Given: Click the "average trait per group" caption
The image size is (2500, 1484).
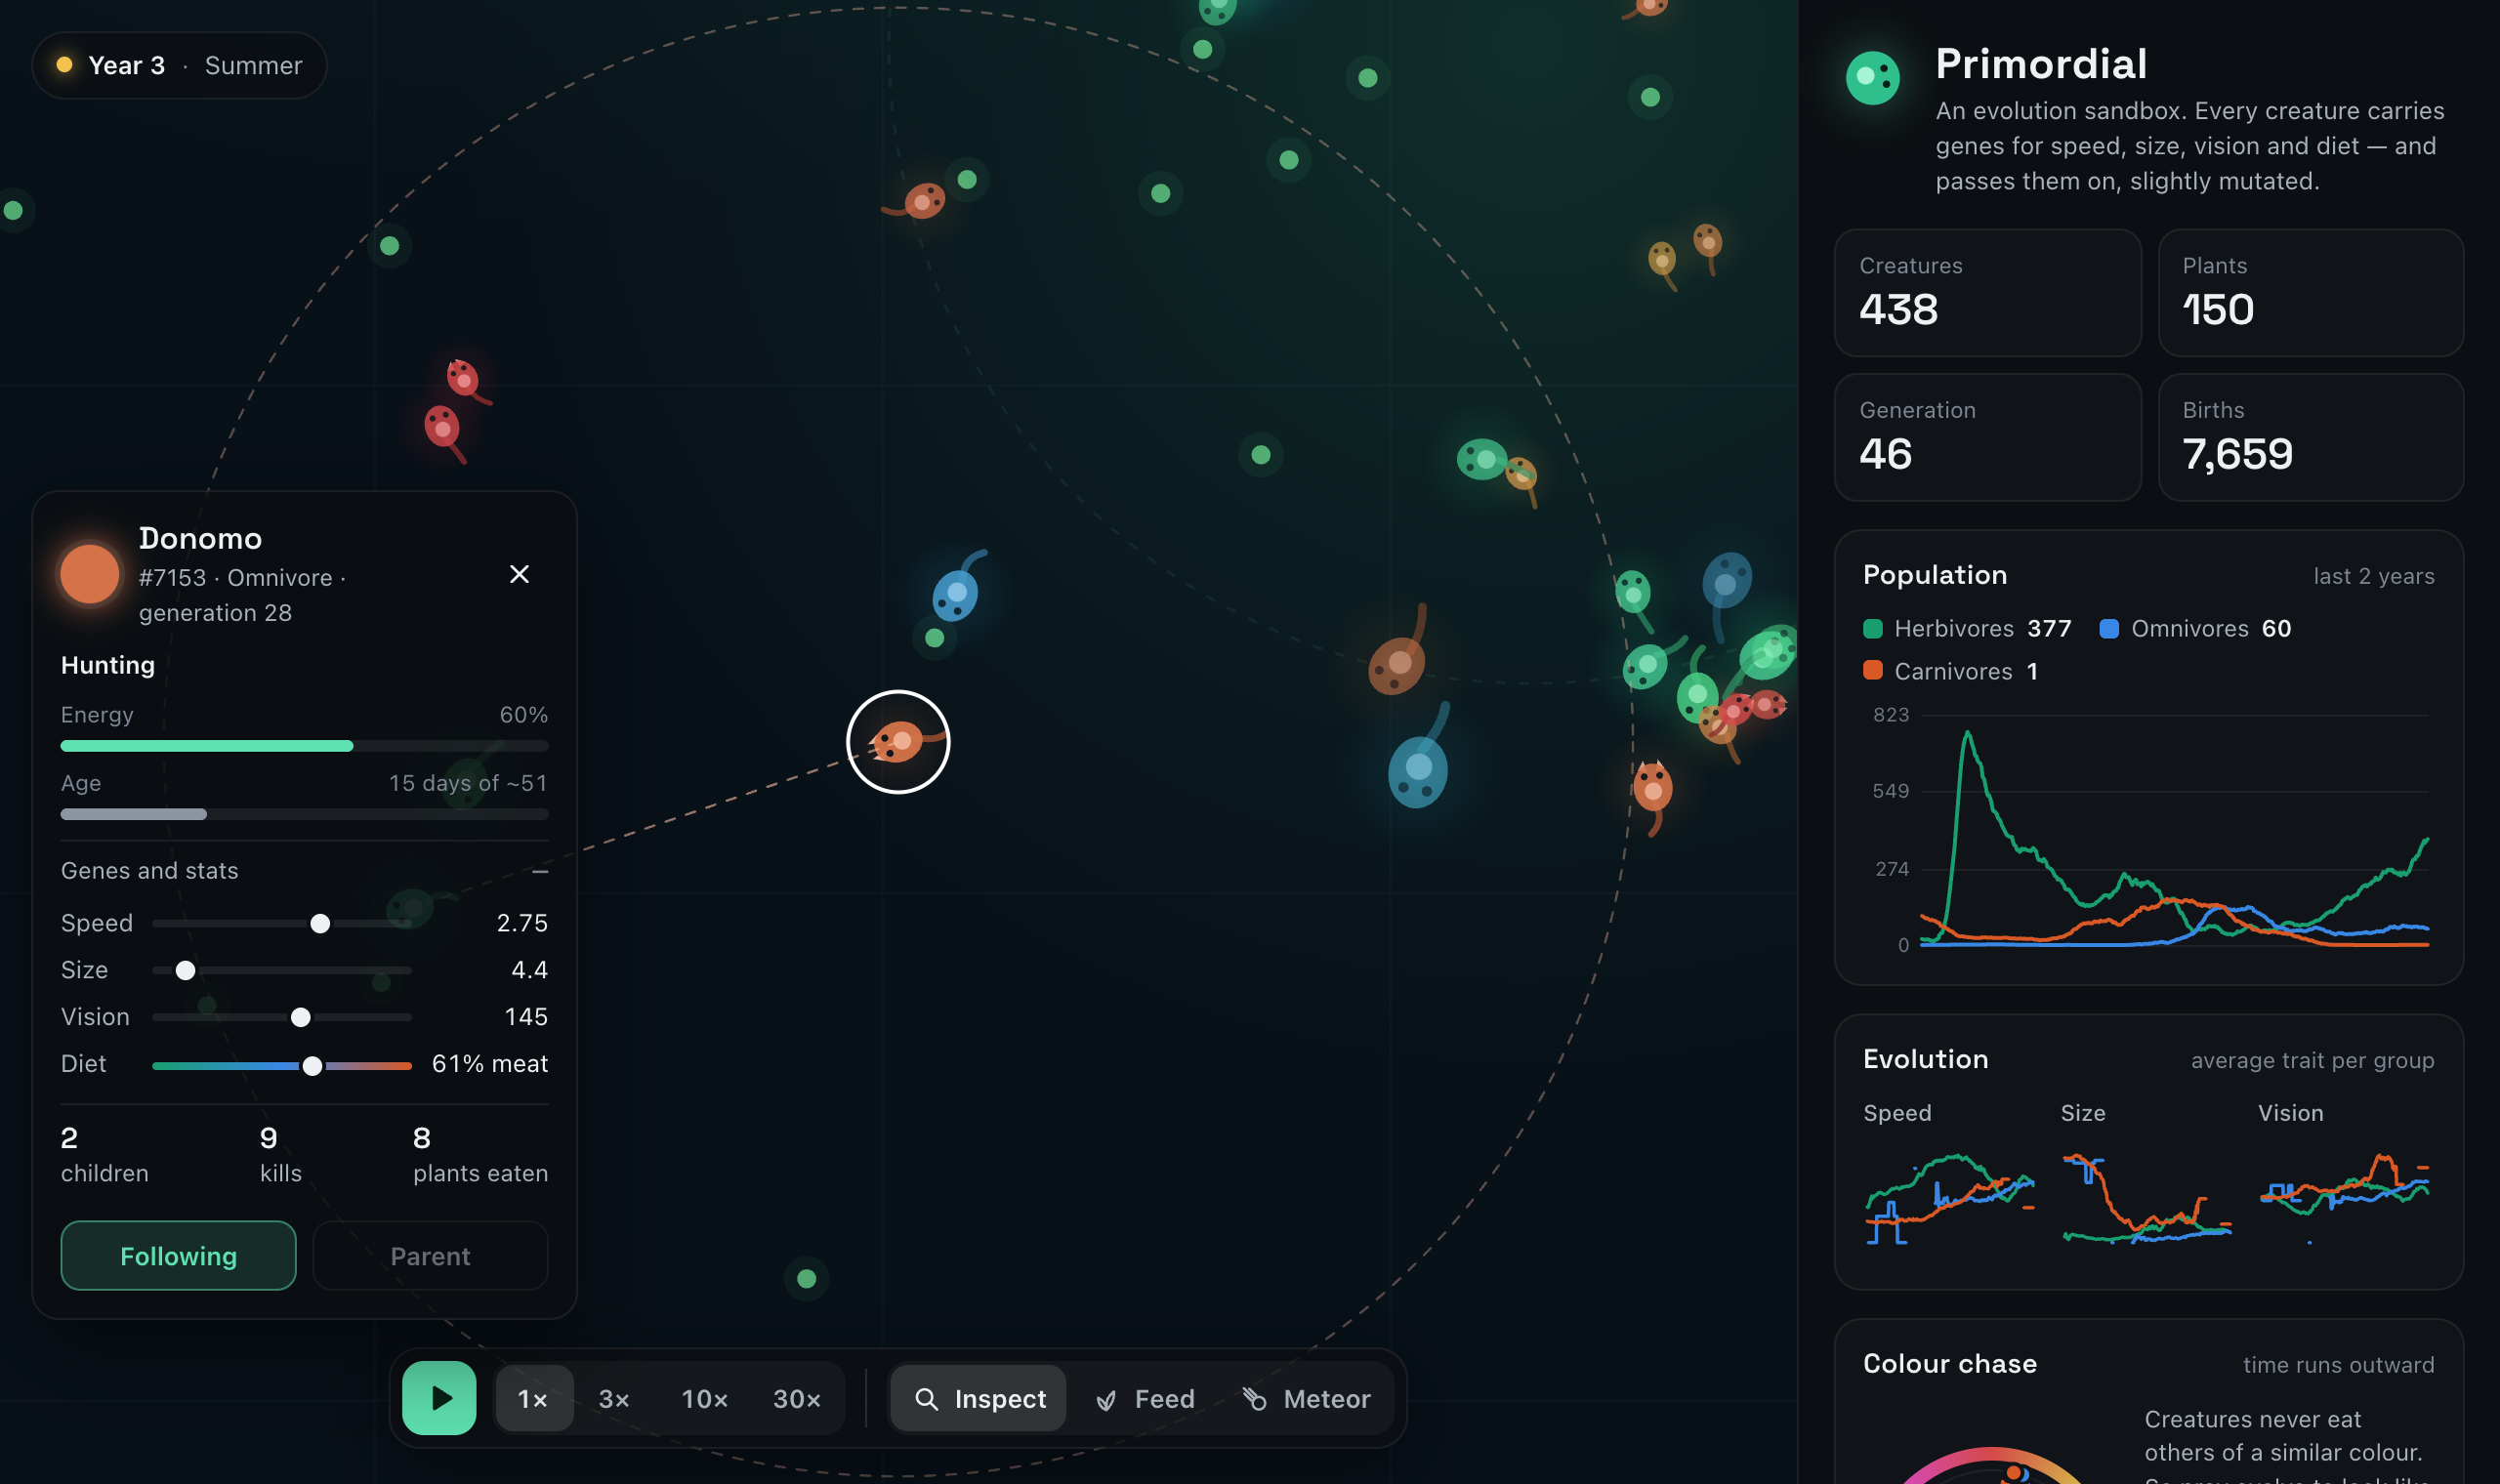Looking at the screenshot, I should [x=2312, y=1060].
